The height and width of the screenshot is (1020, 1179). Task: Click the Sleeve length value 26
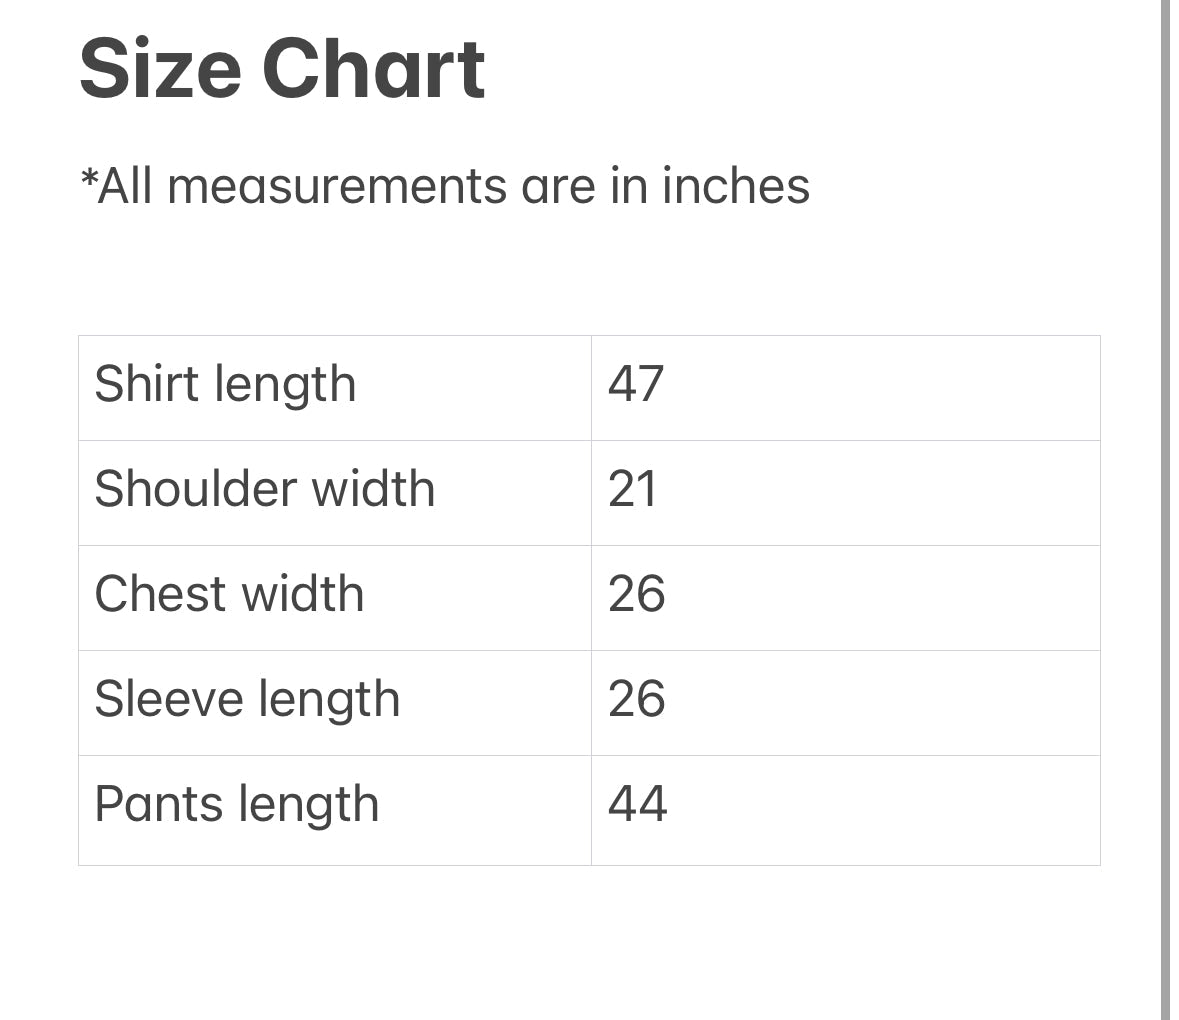(636, 700)
